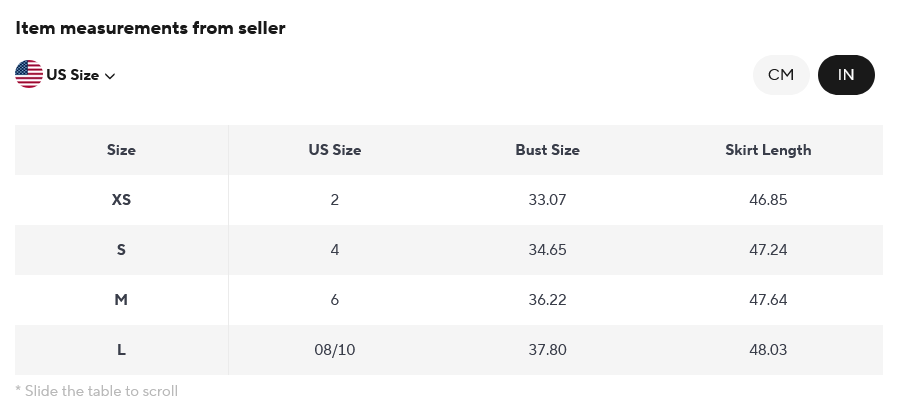Click bust size value 33.07

click(547, 200)
